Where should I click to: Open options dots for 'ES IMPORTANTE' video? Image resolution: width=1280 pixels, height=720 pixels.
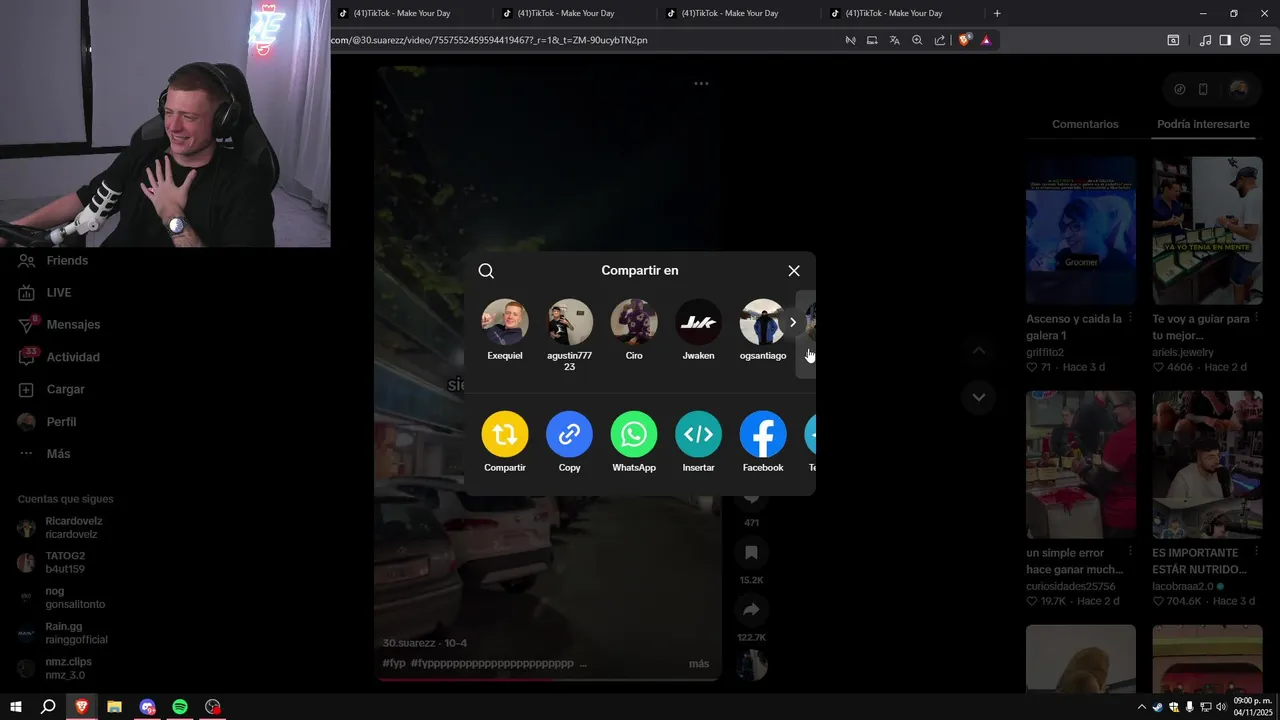(1257, 551)
